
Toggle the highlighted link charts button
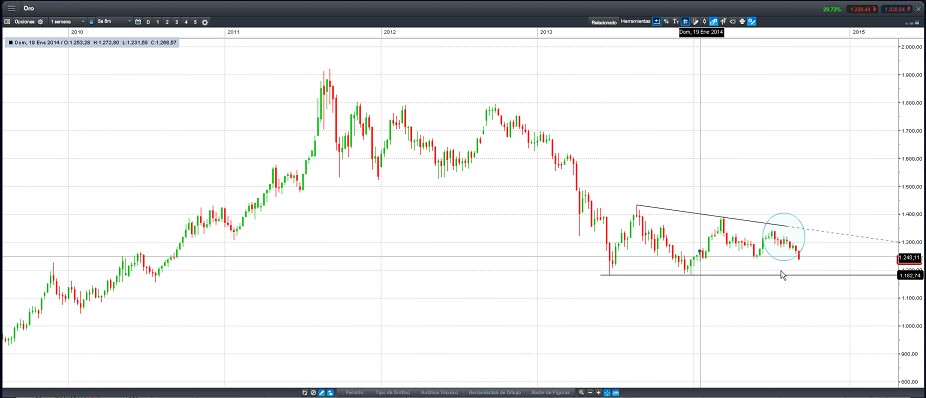tap(713, 21)
